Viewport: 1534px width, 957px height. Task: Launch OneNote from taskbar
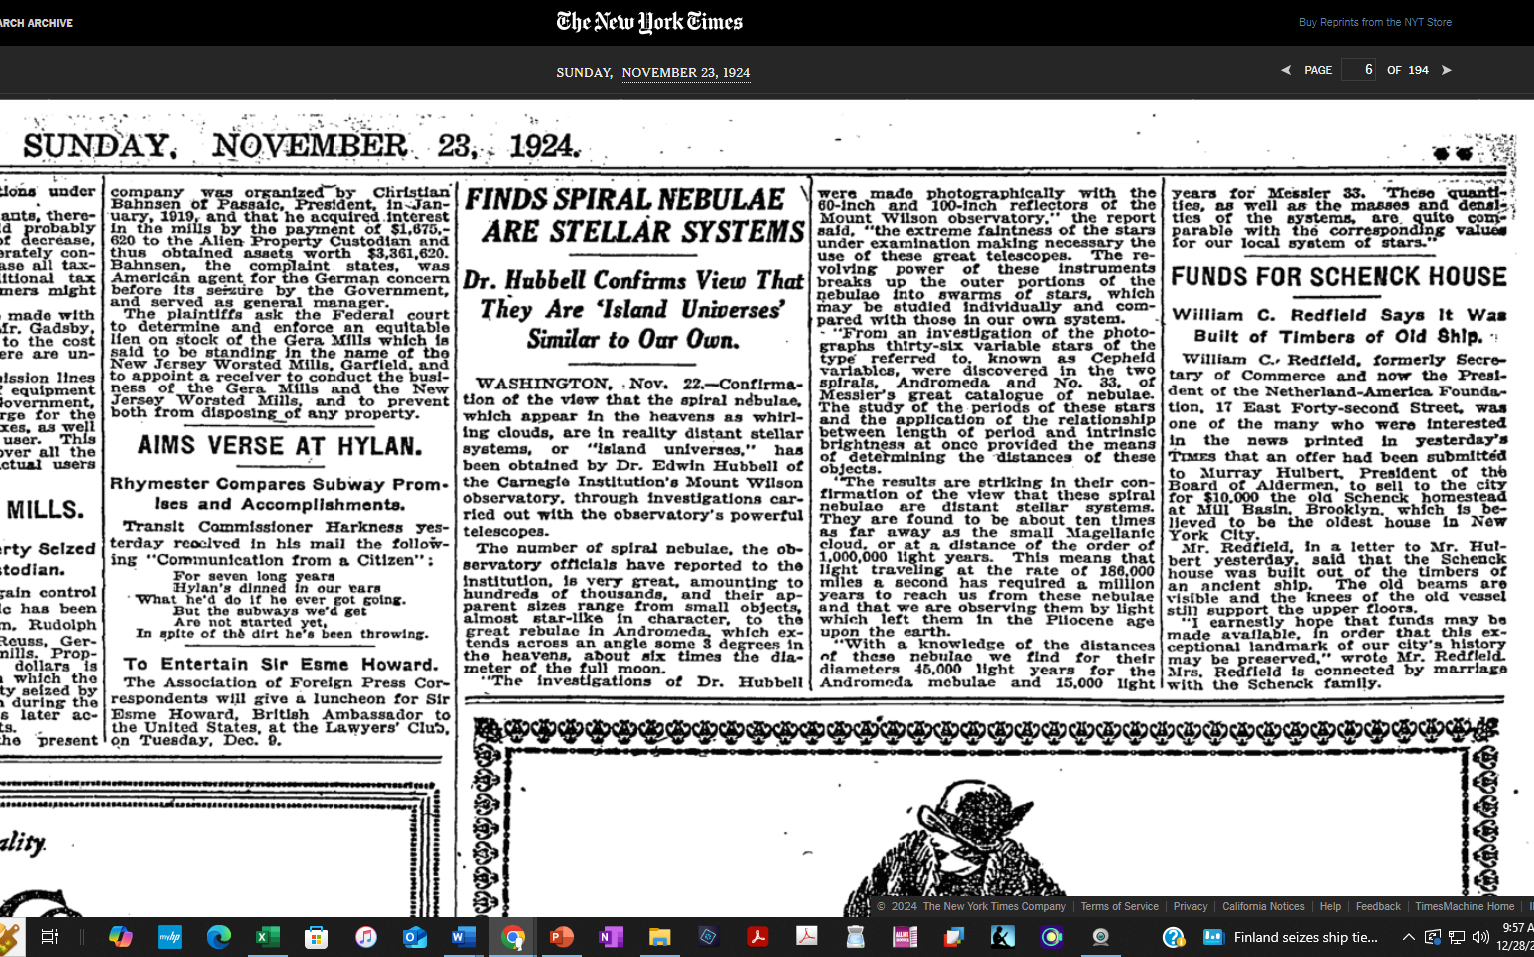tap(611, 937)
